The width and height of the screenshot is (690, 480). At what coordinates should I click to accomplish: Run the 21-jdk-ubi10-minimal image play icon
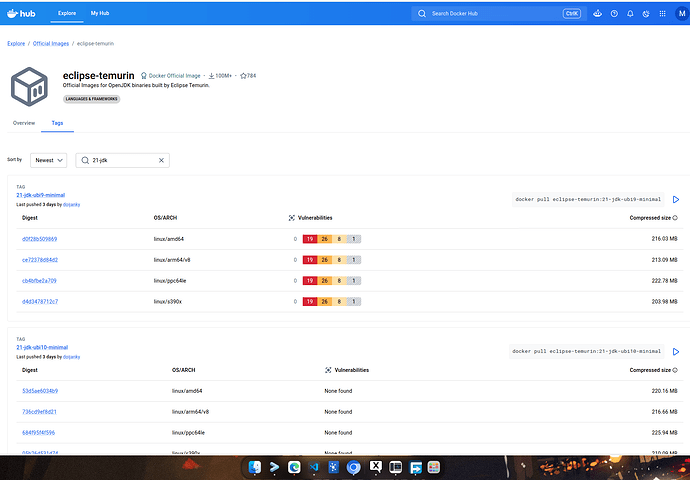pos(676,352)
